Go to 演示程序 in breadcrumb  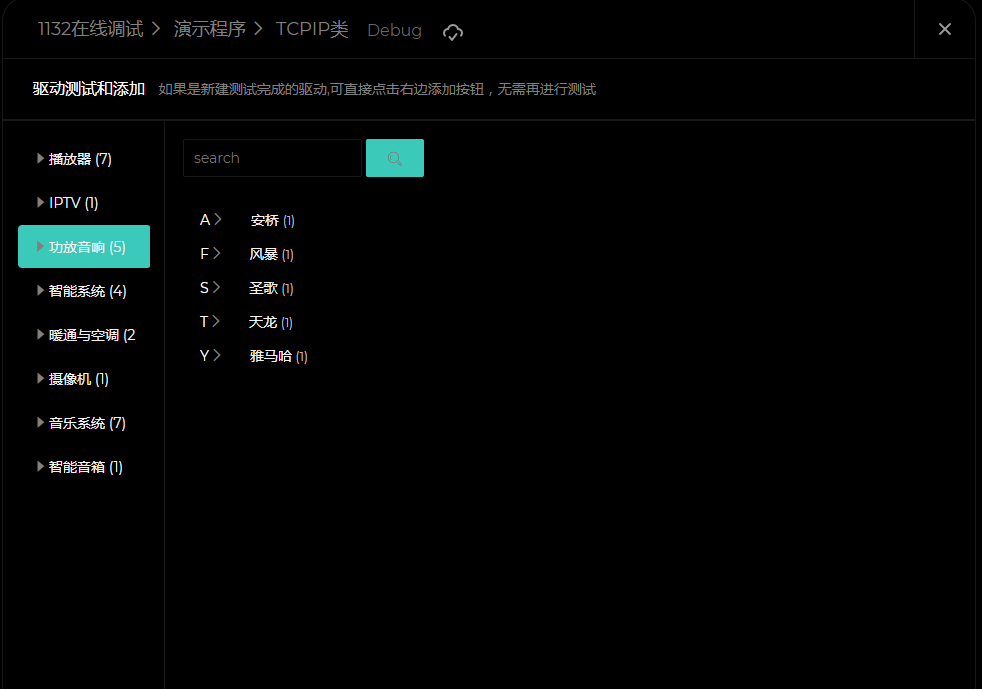[209, 29]
